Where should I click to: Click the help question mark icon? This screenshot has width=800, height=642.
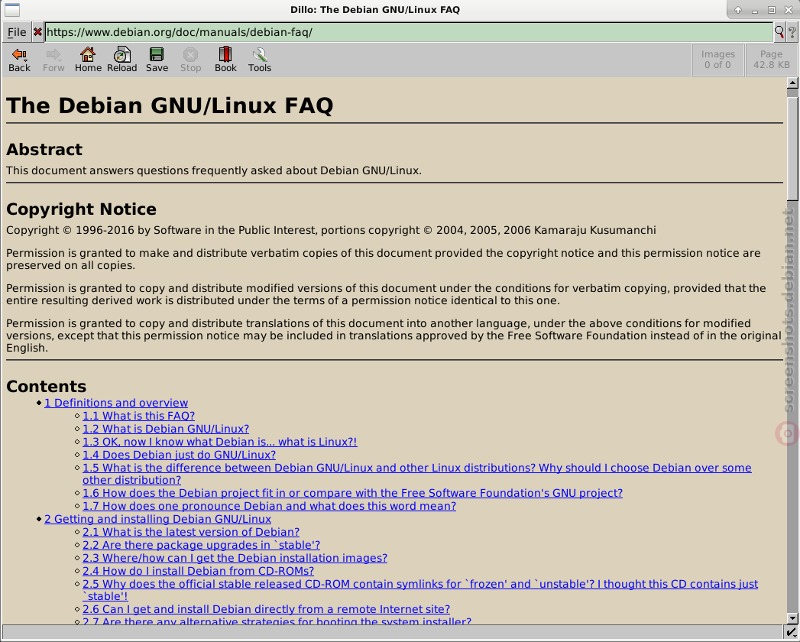792,32
